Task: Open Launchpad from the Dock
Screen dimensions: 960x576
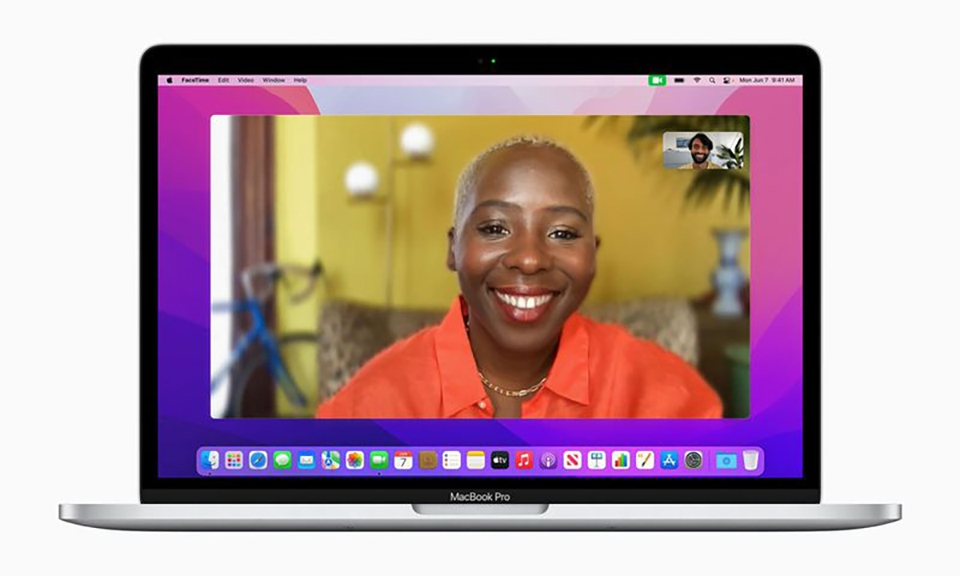Action: pyautogui.click(x=232, y=461)
